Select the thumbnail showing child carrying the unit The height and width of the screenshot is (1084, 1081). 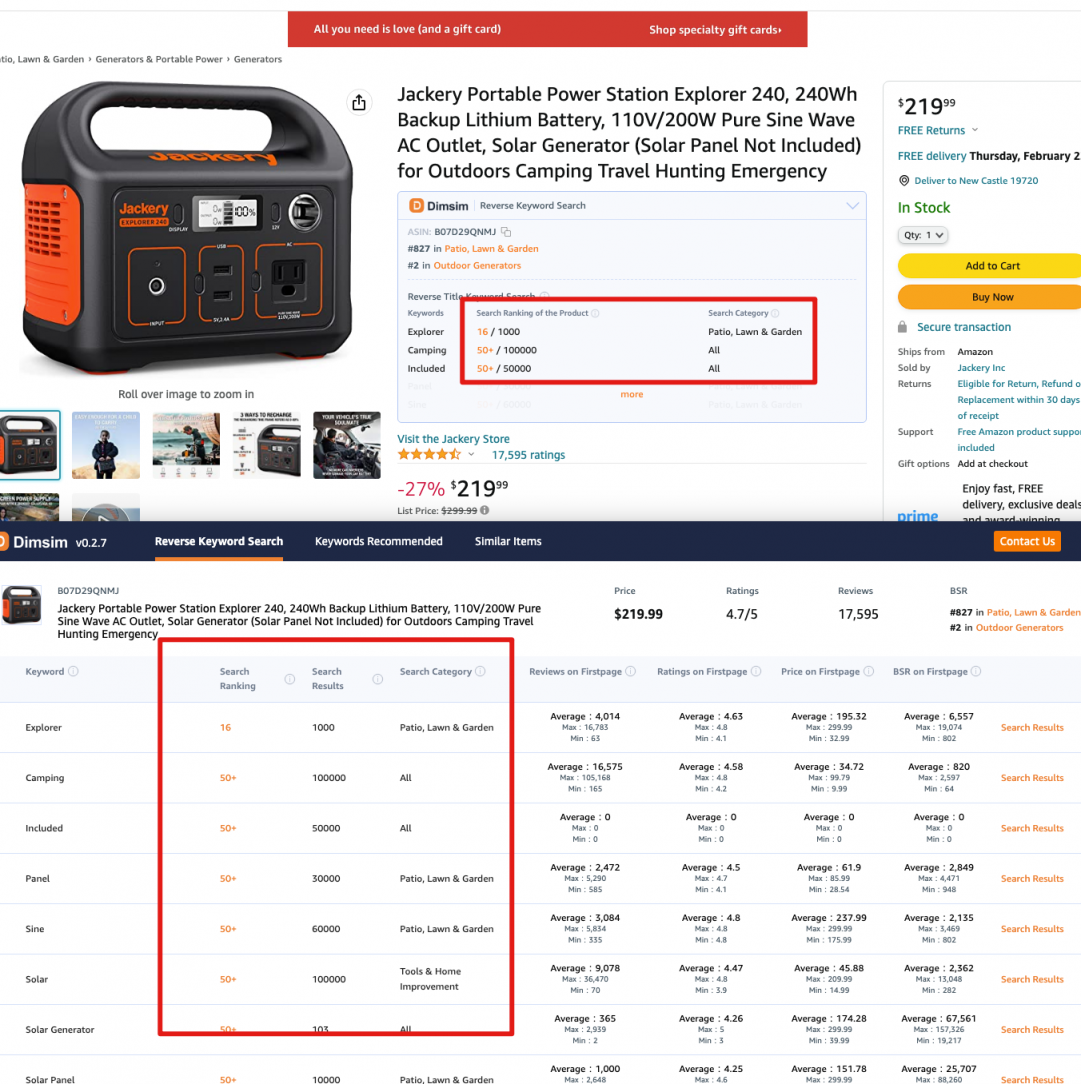click(x=106, y=445)
